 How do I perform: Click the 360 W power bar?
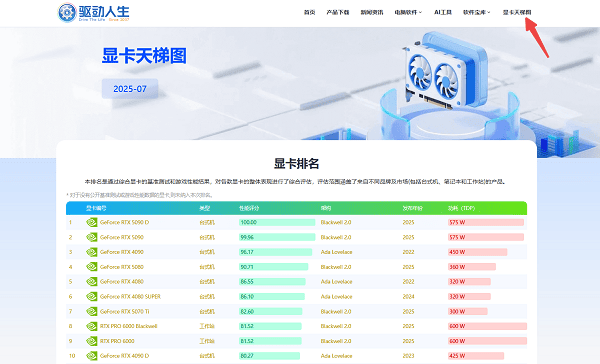(472, 267)
